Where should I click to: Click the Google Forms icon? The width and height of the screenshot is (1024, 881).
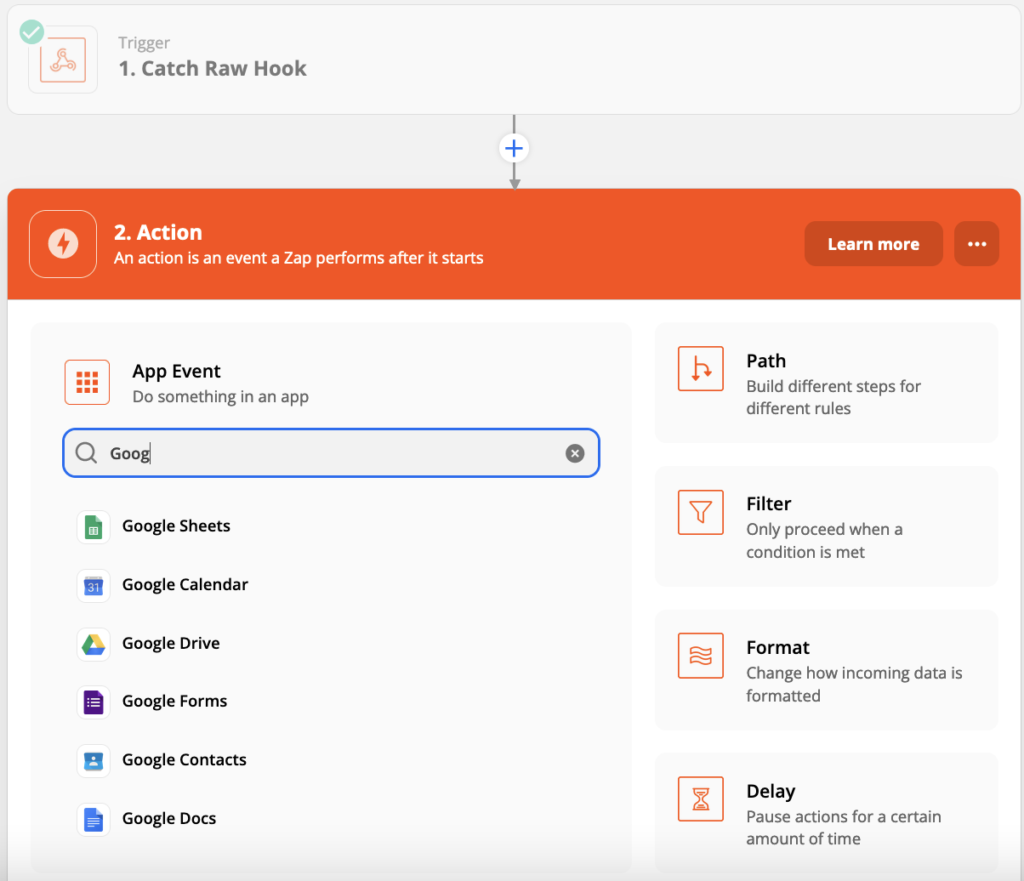click(x=93, y=702)
